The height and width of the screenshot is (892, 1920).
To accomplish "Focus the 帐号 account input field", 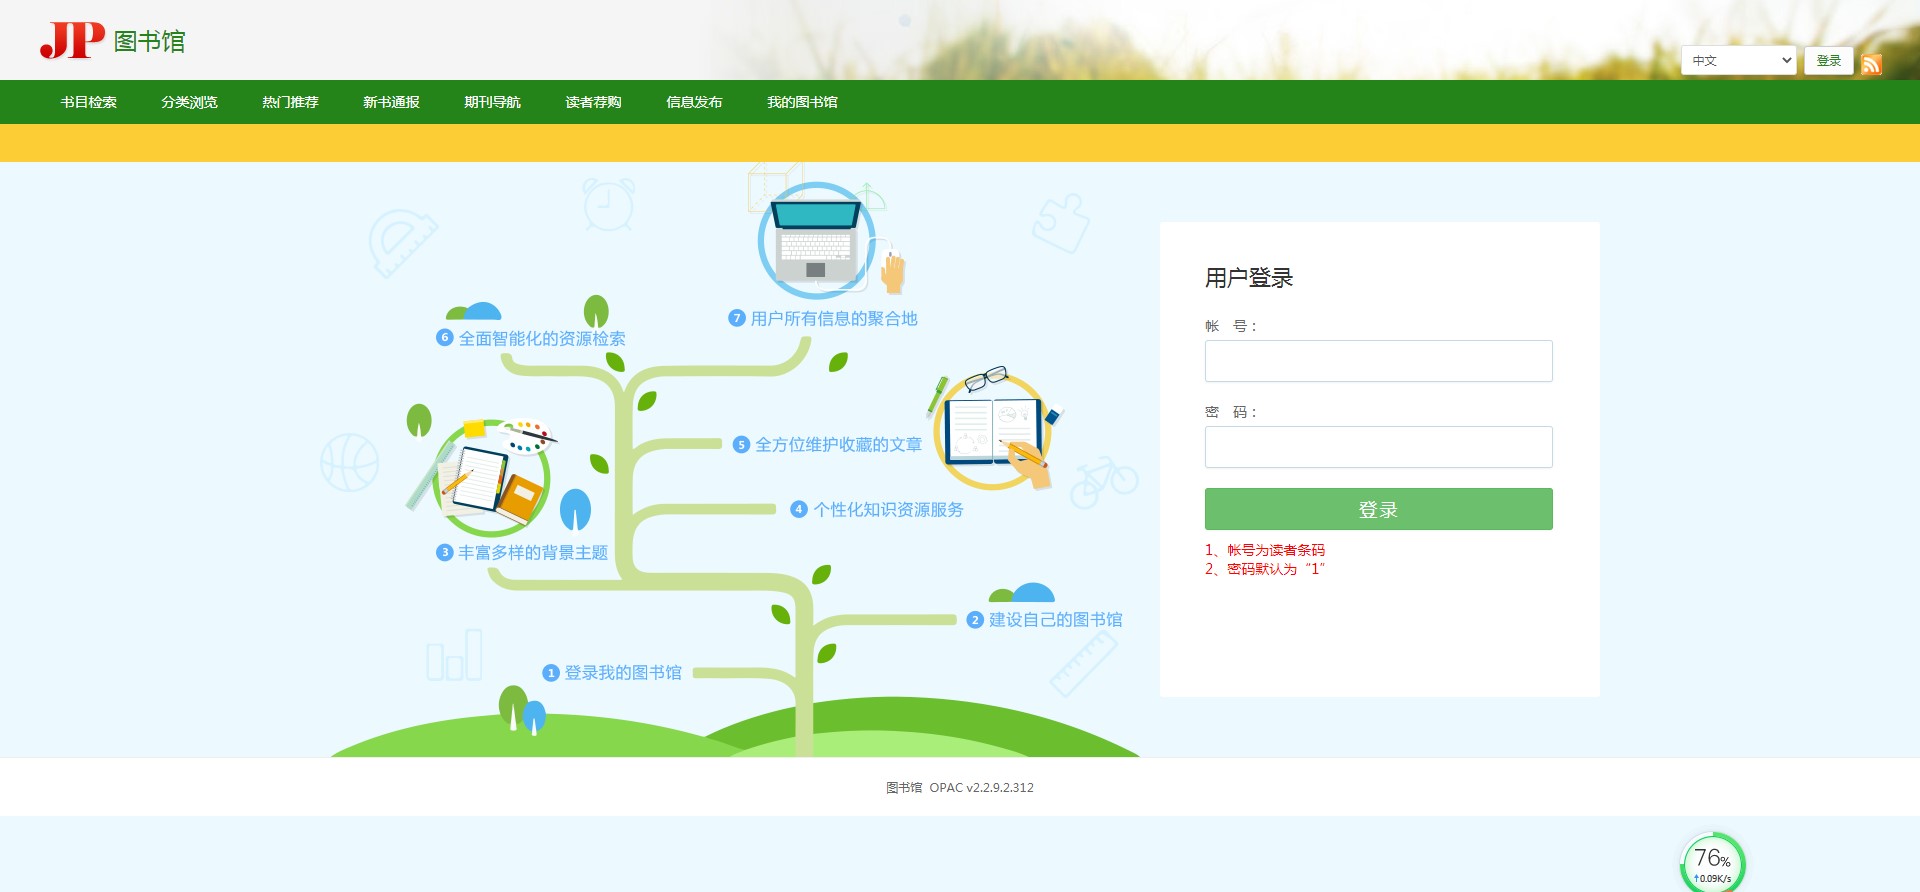I will pos(1378,361).
